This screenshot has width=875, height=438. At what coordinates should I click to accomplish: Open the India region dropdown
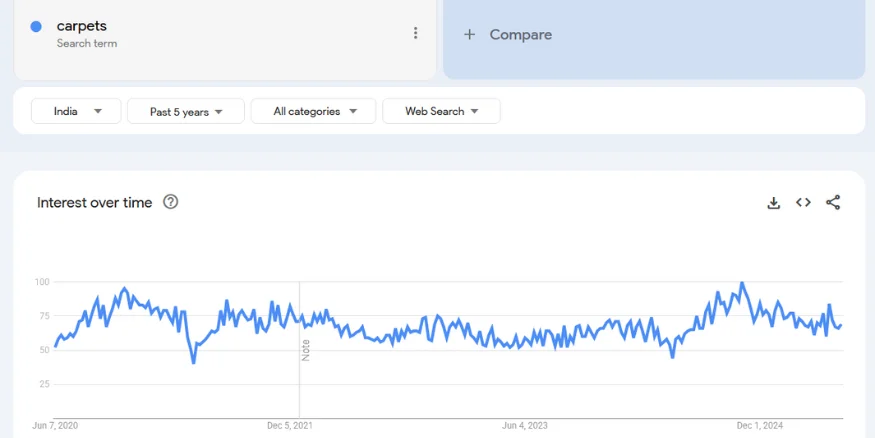(x=77, y=111)
